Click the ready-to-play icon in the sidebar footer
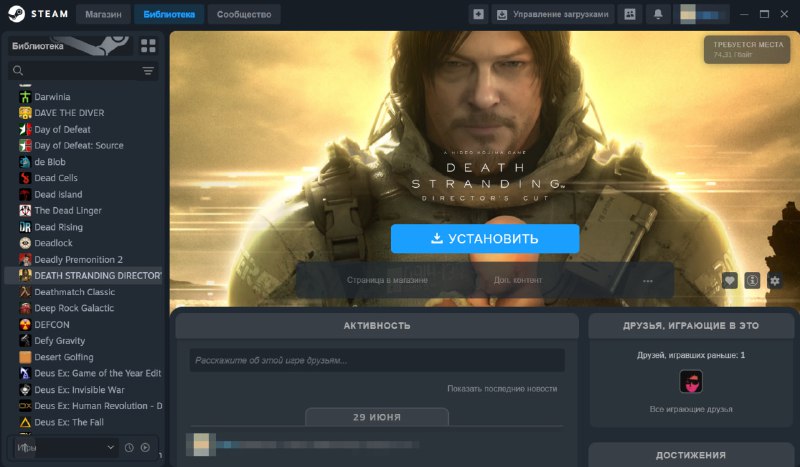The height and width of the screenshot is (467, 800). point(145,448)
